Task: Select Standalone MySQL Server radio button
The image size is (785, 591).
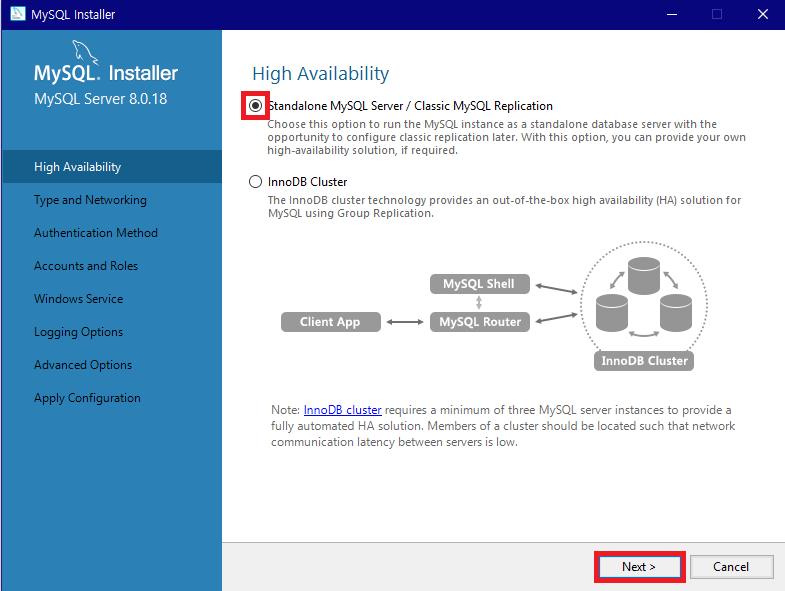Action: [255, 106]
